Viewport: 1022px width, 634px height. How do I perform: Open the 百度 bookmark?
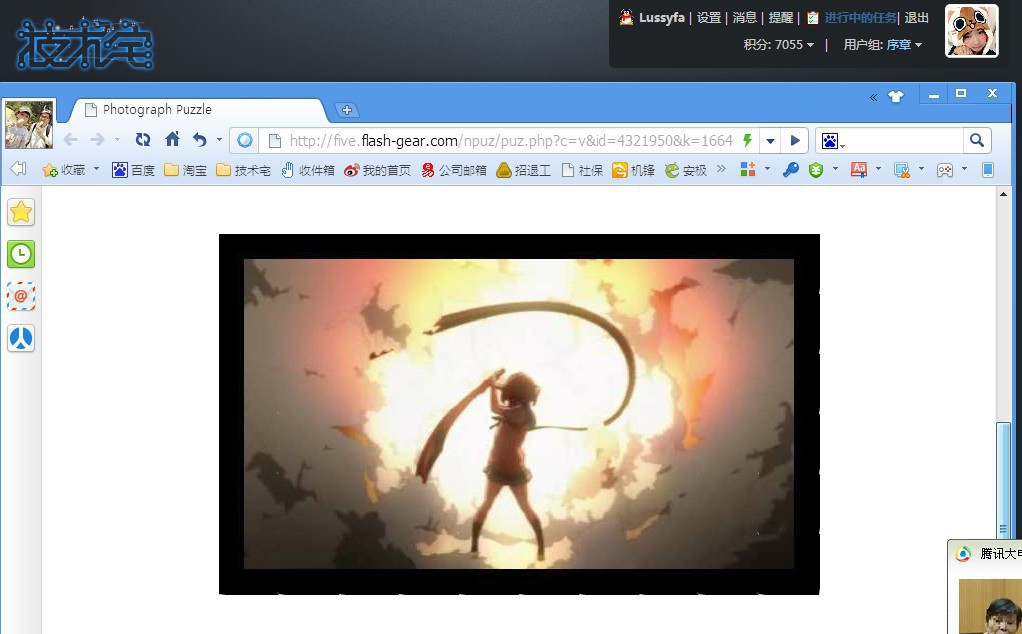coord(133,171)
